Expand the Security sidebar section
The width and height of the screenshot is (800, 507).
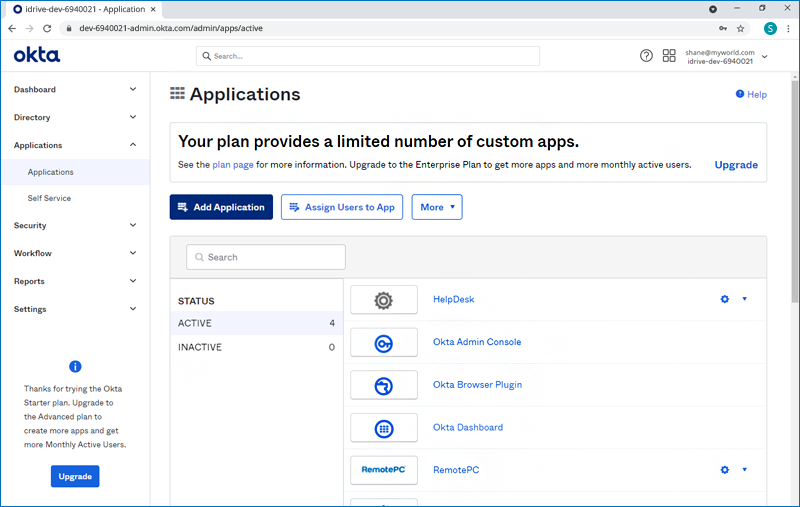74,226
